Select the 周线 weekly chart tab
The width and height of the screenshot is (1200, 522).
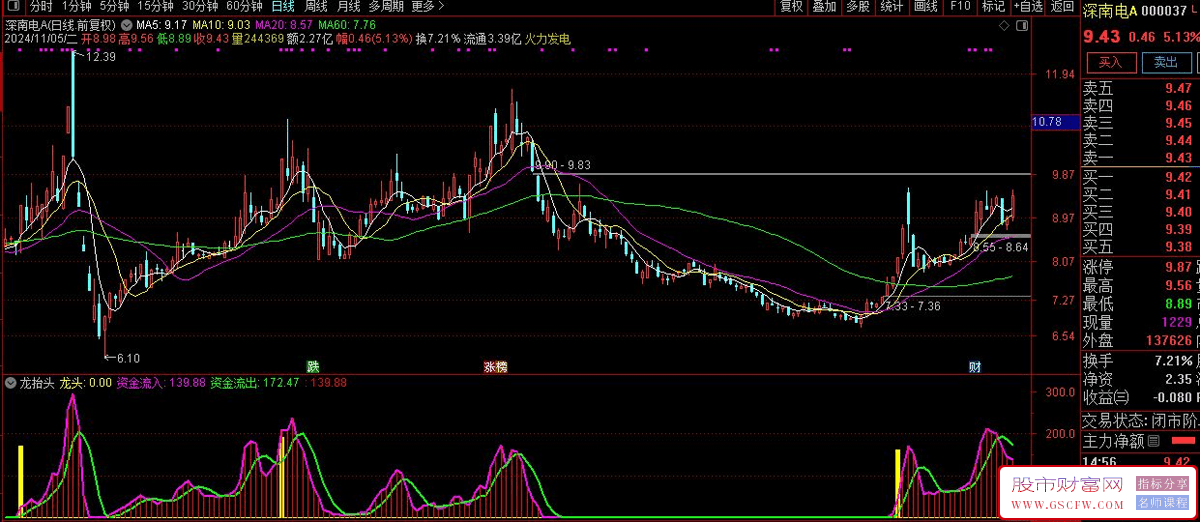click(x=316, y=6)
